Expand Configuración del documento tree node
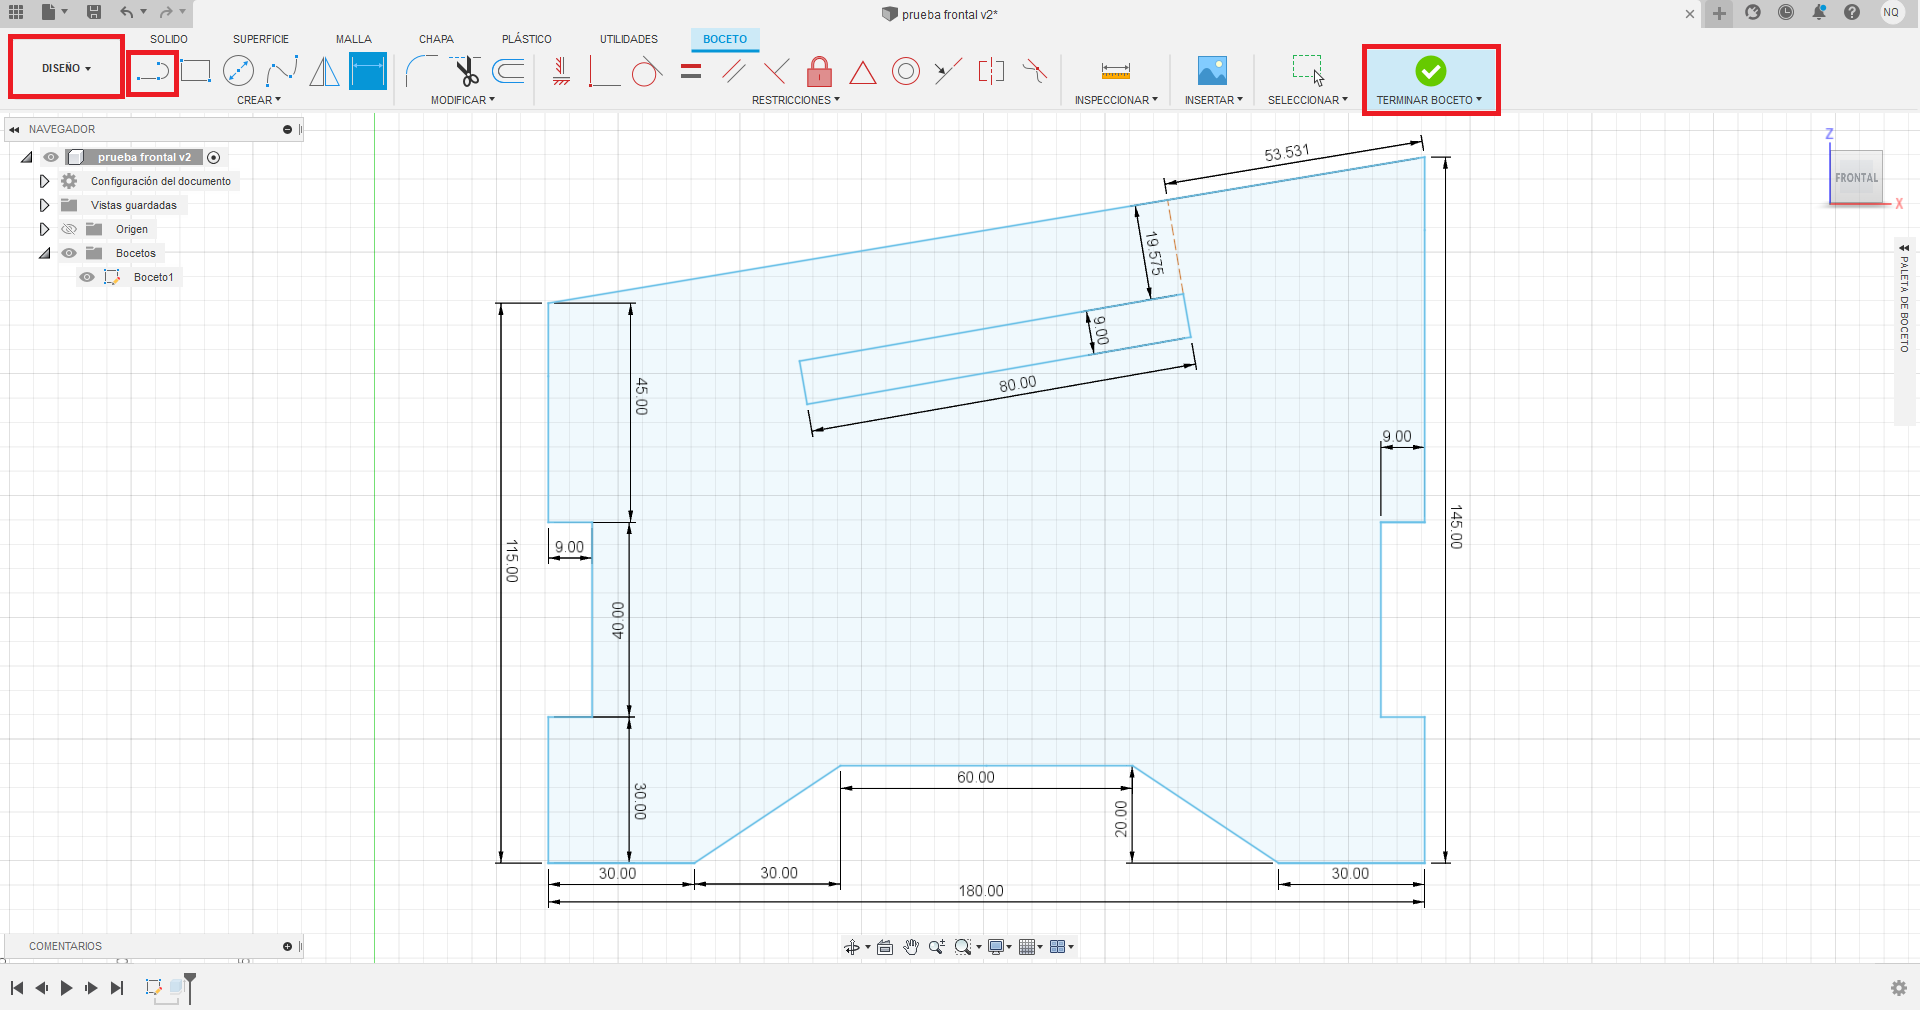1920x1010 pixels. 44,181
